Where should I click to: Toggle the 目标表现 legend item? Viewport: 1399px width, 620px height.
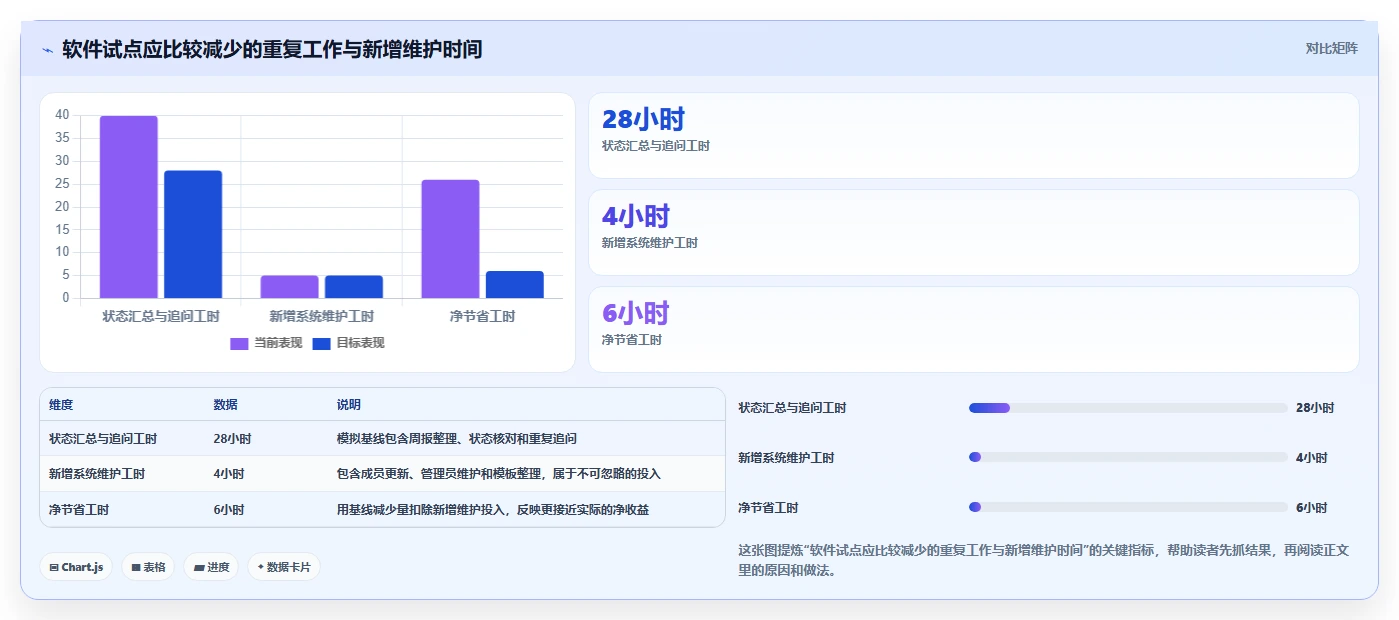[348, 343]
